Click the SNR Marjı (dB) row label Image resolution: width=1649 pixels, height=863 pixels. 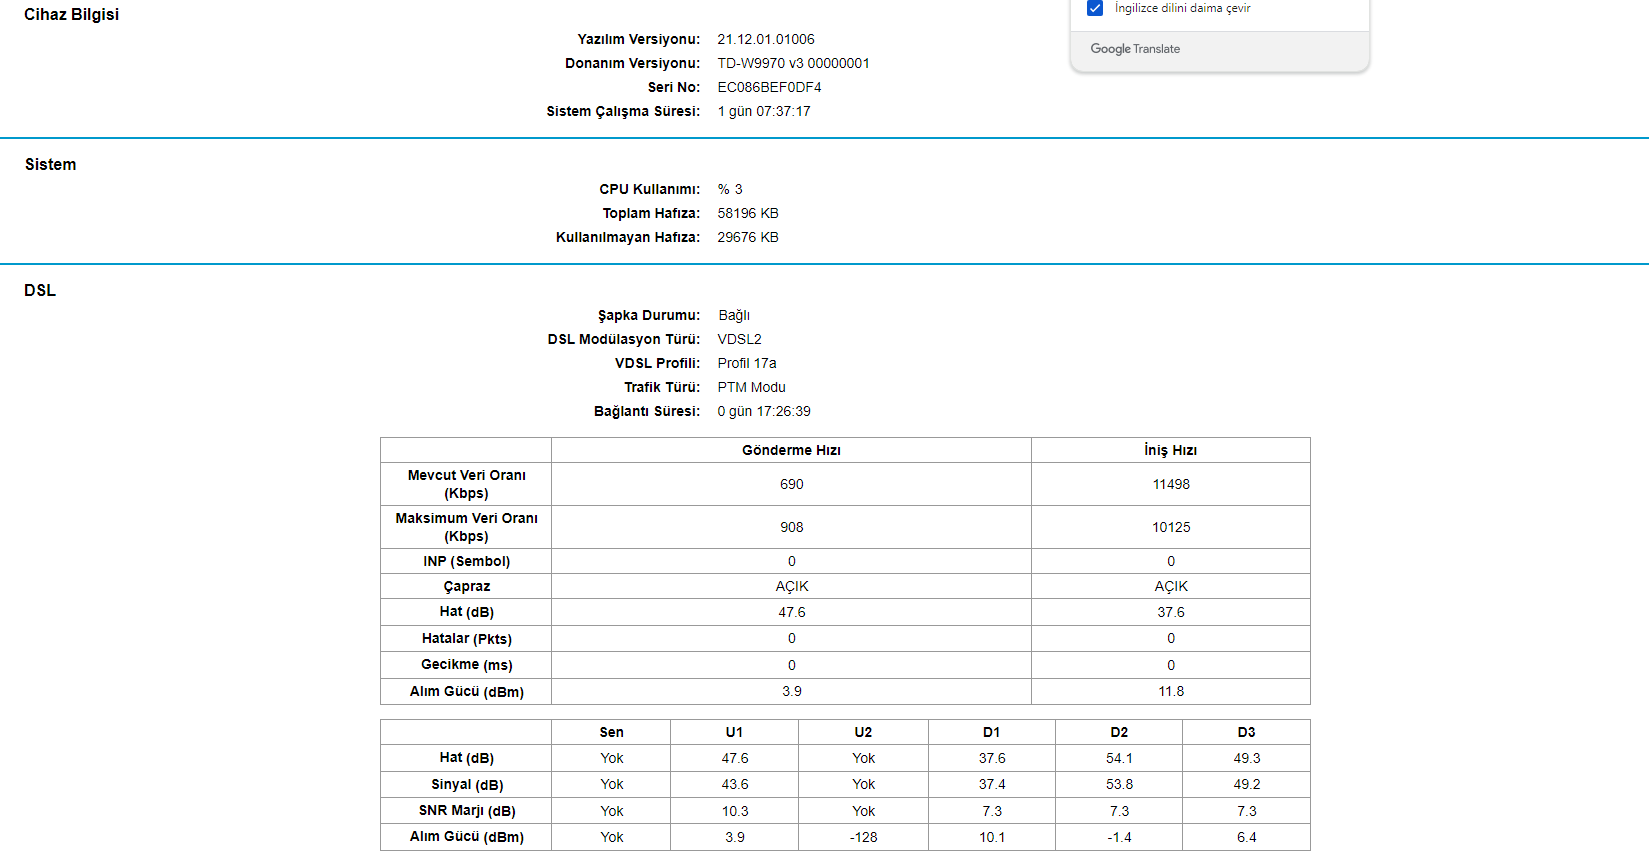pos(466,811)
